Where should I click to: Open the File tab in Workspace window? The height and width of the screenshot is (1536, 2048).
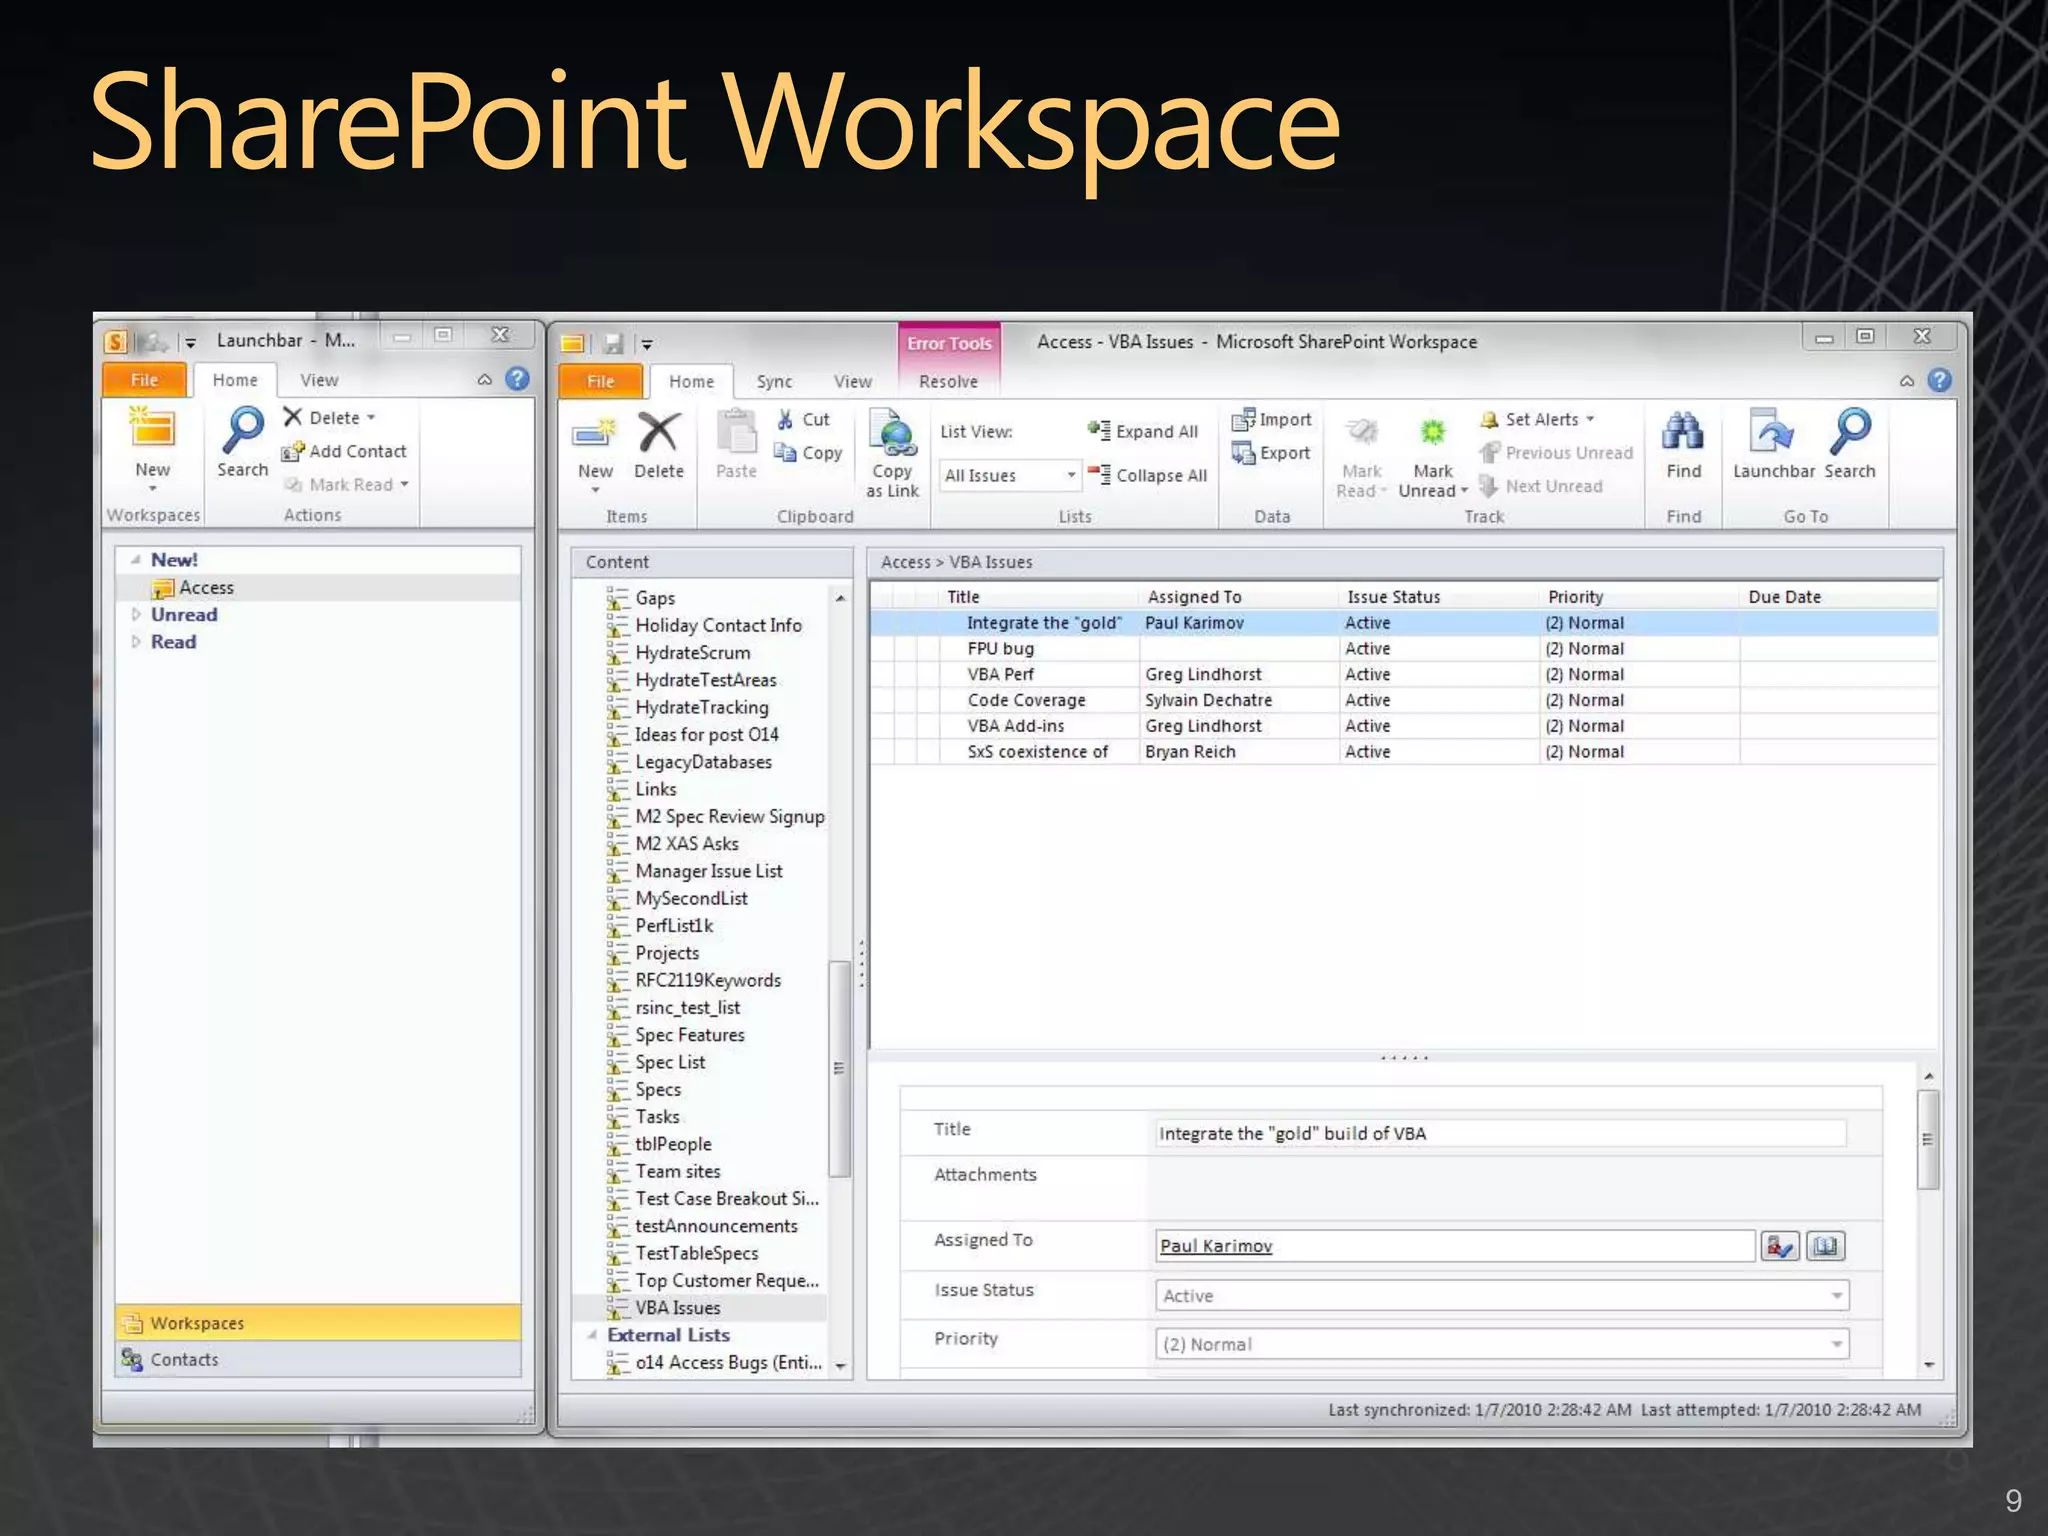tap(600, 381)
